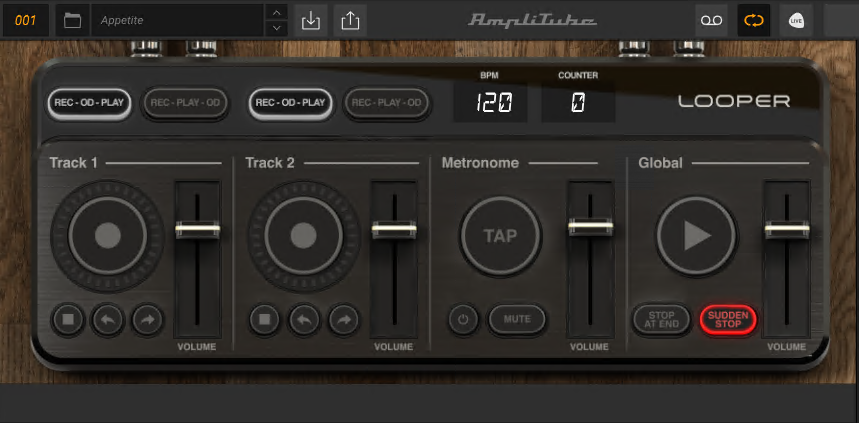Select next preset with down arrow
Image resolution: width=859 pixels, height=423 pixels.
point(276,27)
